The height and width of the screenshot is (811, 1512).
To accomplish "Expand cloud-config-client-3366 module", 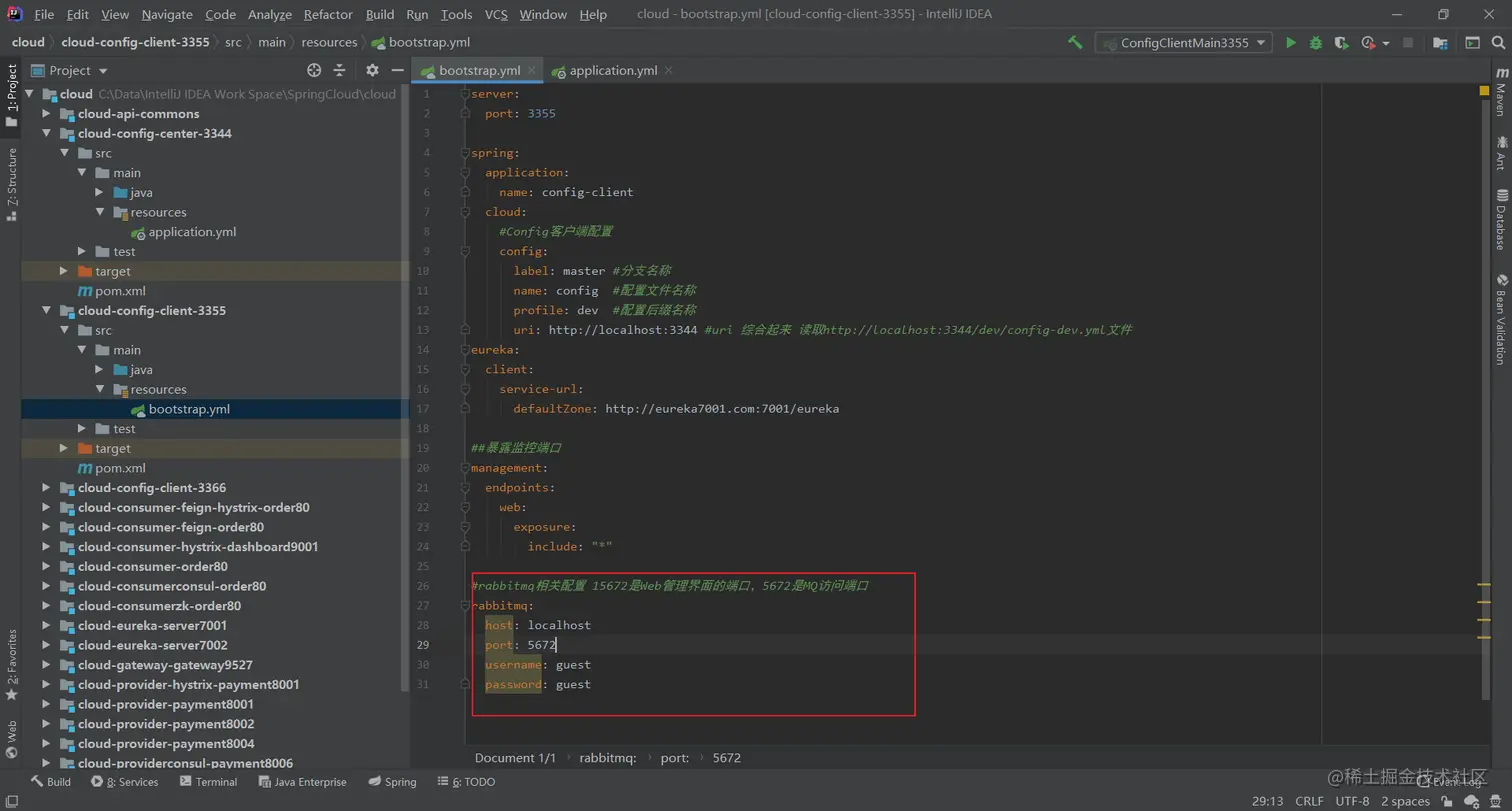I will [46, 488].
